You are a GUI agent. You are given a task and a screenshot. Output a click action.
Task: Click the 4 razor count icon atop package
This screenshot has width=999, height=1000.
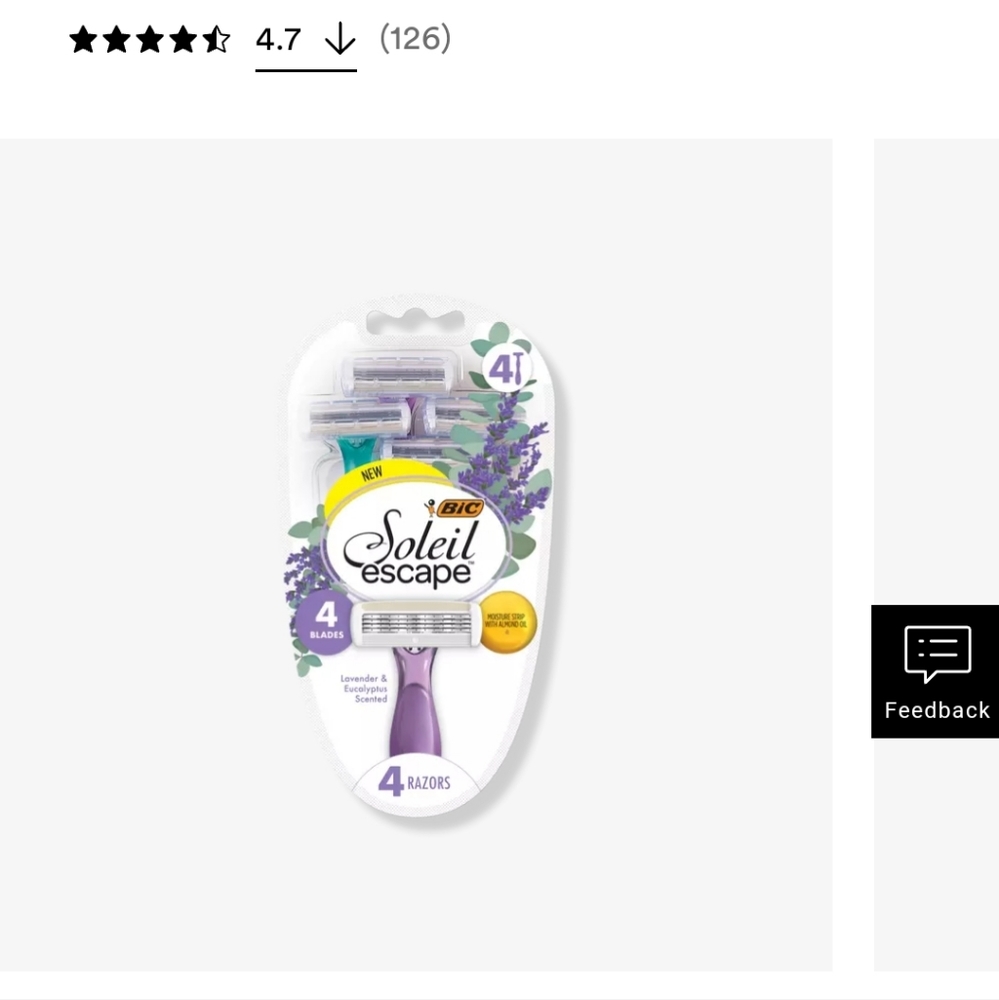click(x=507, y=368)
